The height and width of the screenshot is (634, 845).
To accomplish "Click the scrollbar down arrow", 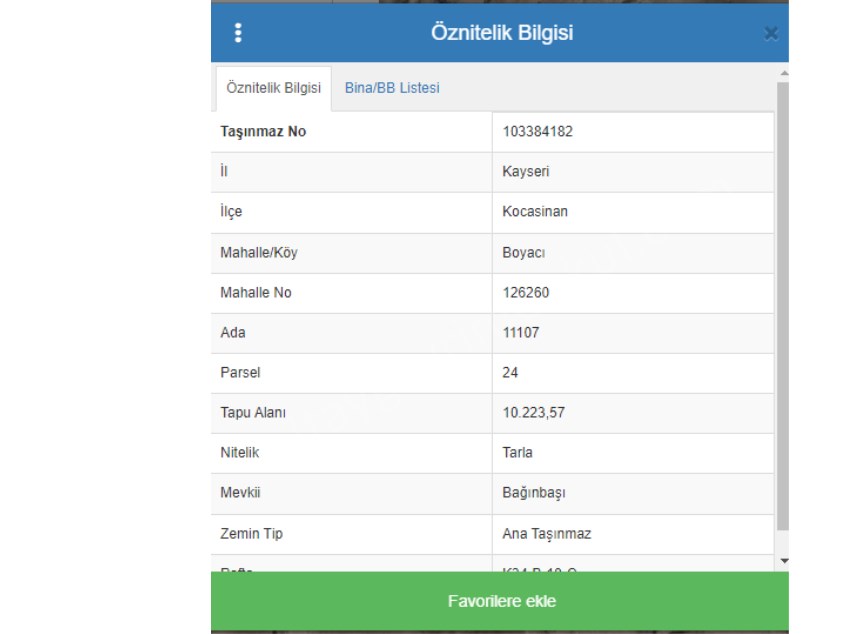I will coord(783,561).
